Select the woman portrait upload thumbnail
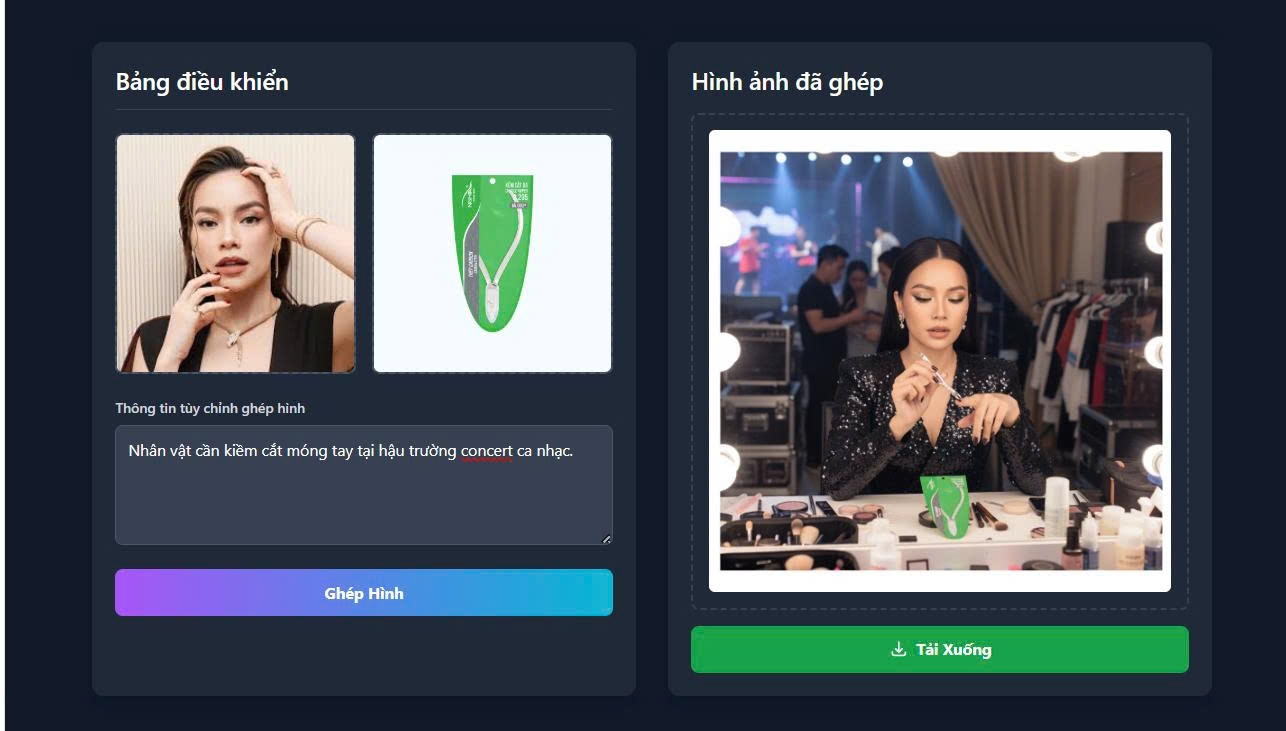The width and height of the screenshot is (1286, 731). [x=236, y=254]
